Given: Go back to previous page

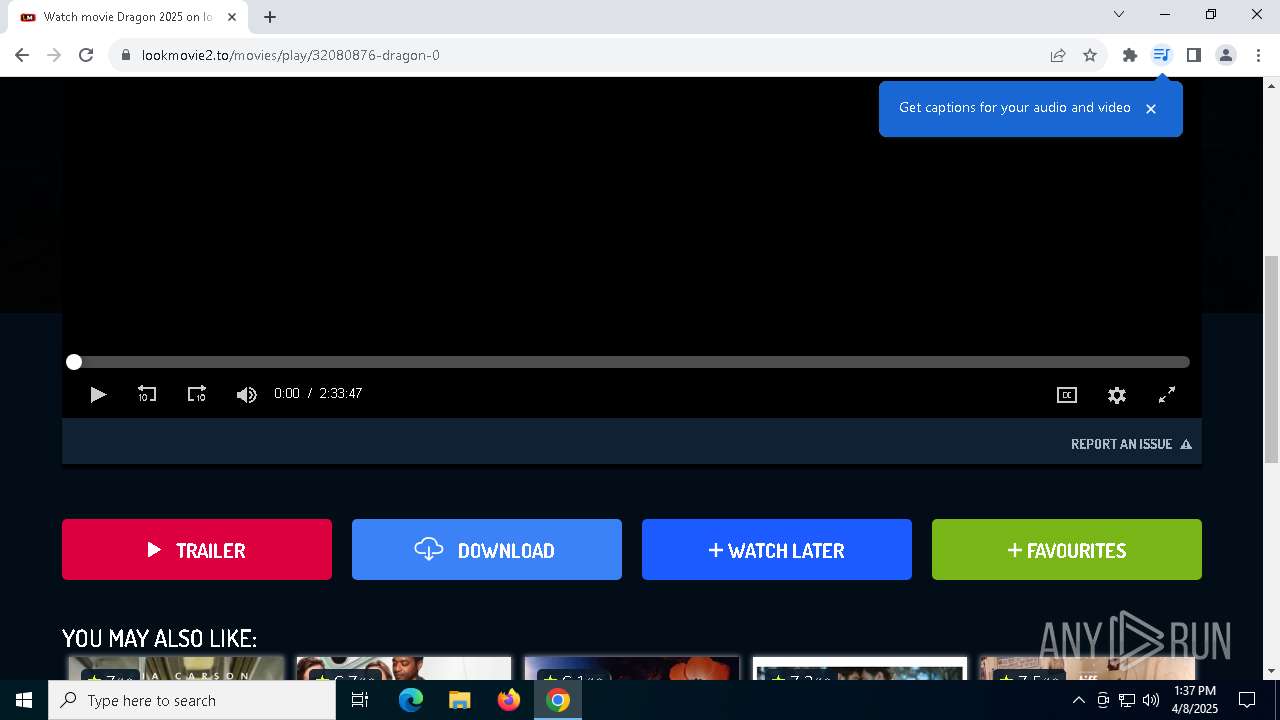Looking at the screenshot, I should [22, 55].
